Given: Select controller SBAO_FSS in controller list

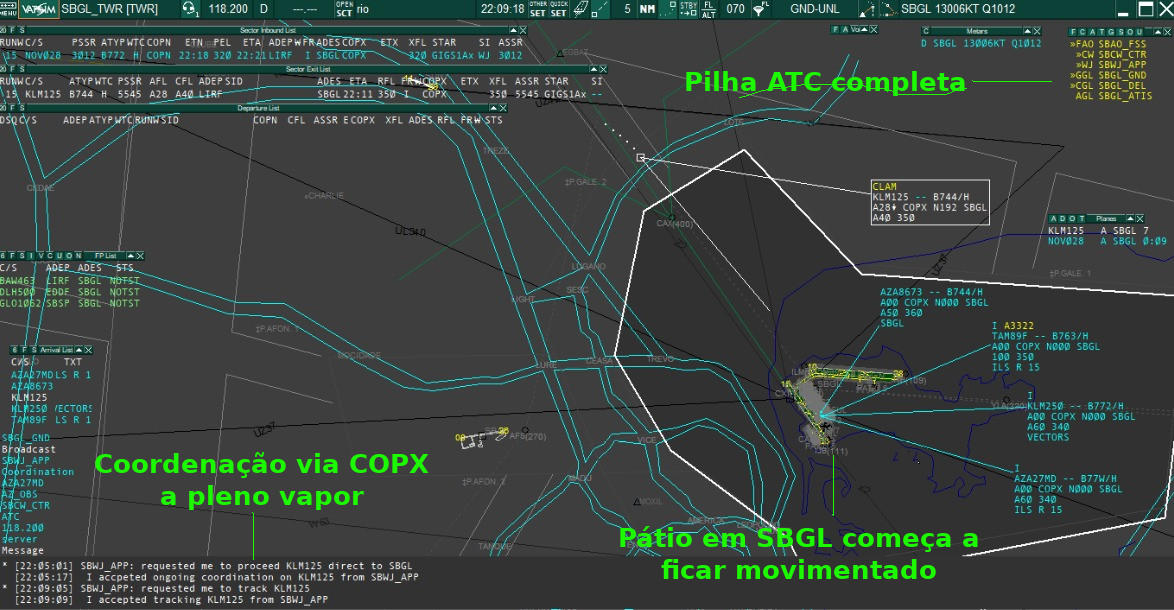Looking at the screenshot, I should click(1109, 44).
